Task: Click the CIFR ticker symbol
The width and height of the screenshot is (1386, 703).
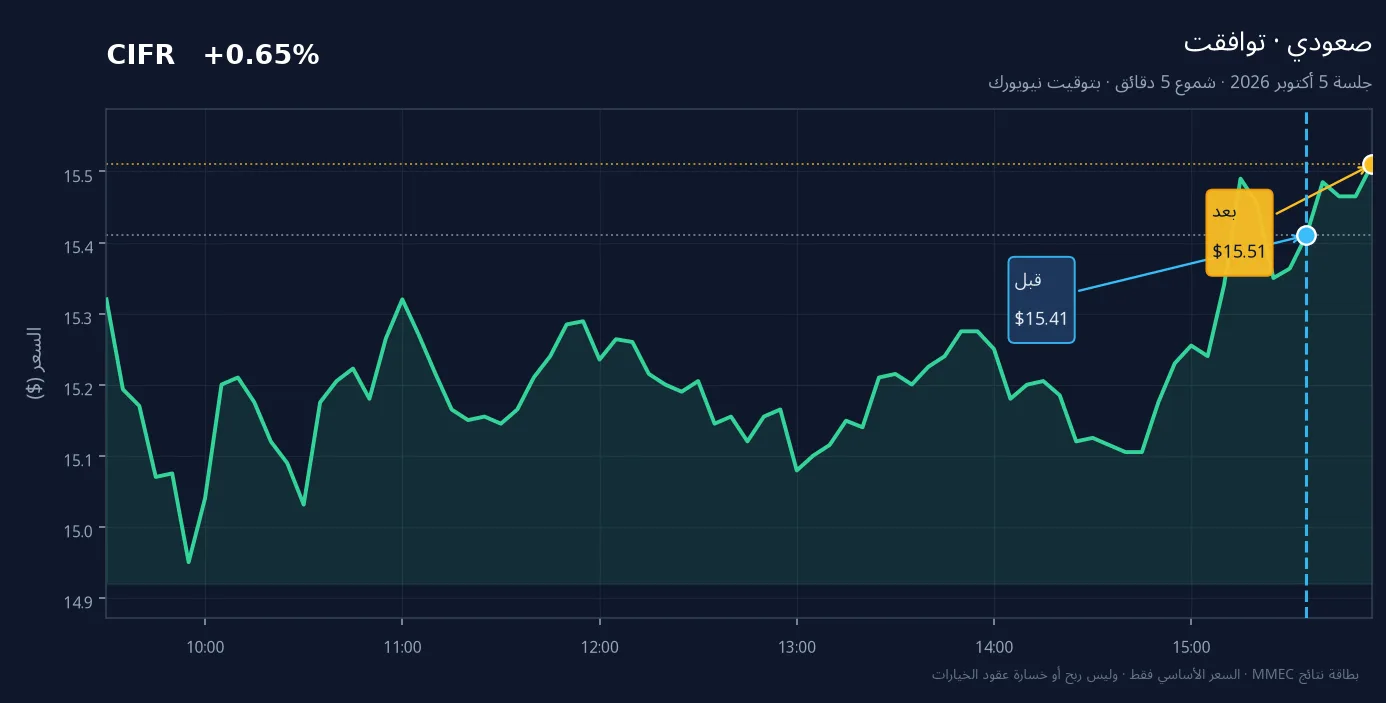Action: (140, 56)
